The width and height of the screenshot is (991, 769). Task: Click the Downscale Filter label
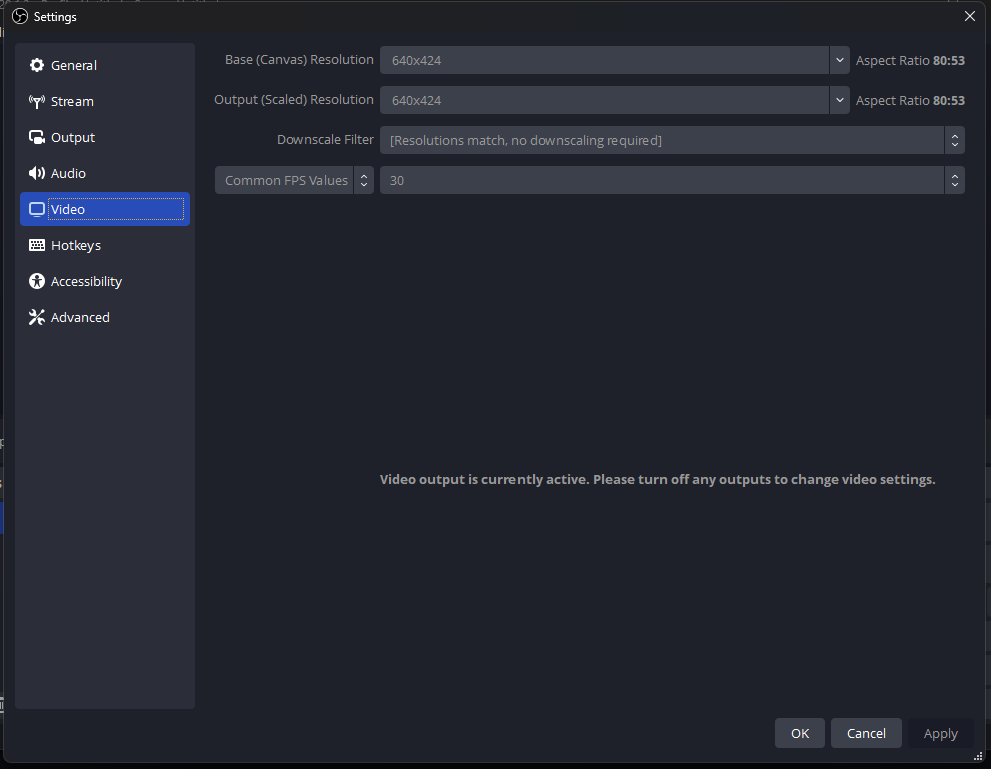coord(325,140)
